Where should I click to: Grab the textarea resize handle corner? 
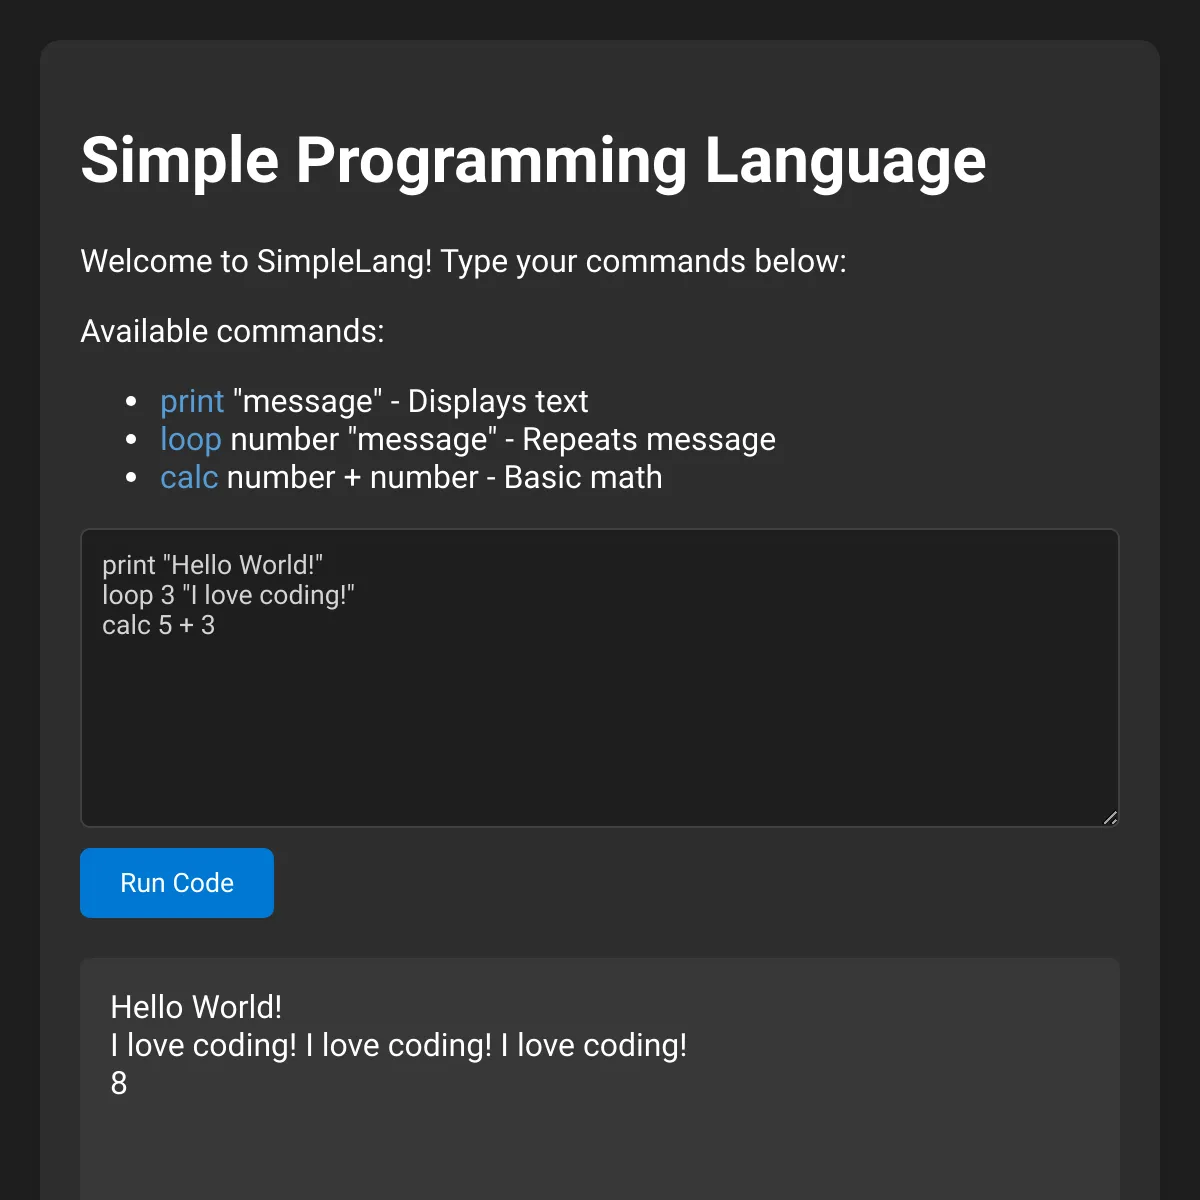[x=1110, y=818]
